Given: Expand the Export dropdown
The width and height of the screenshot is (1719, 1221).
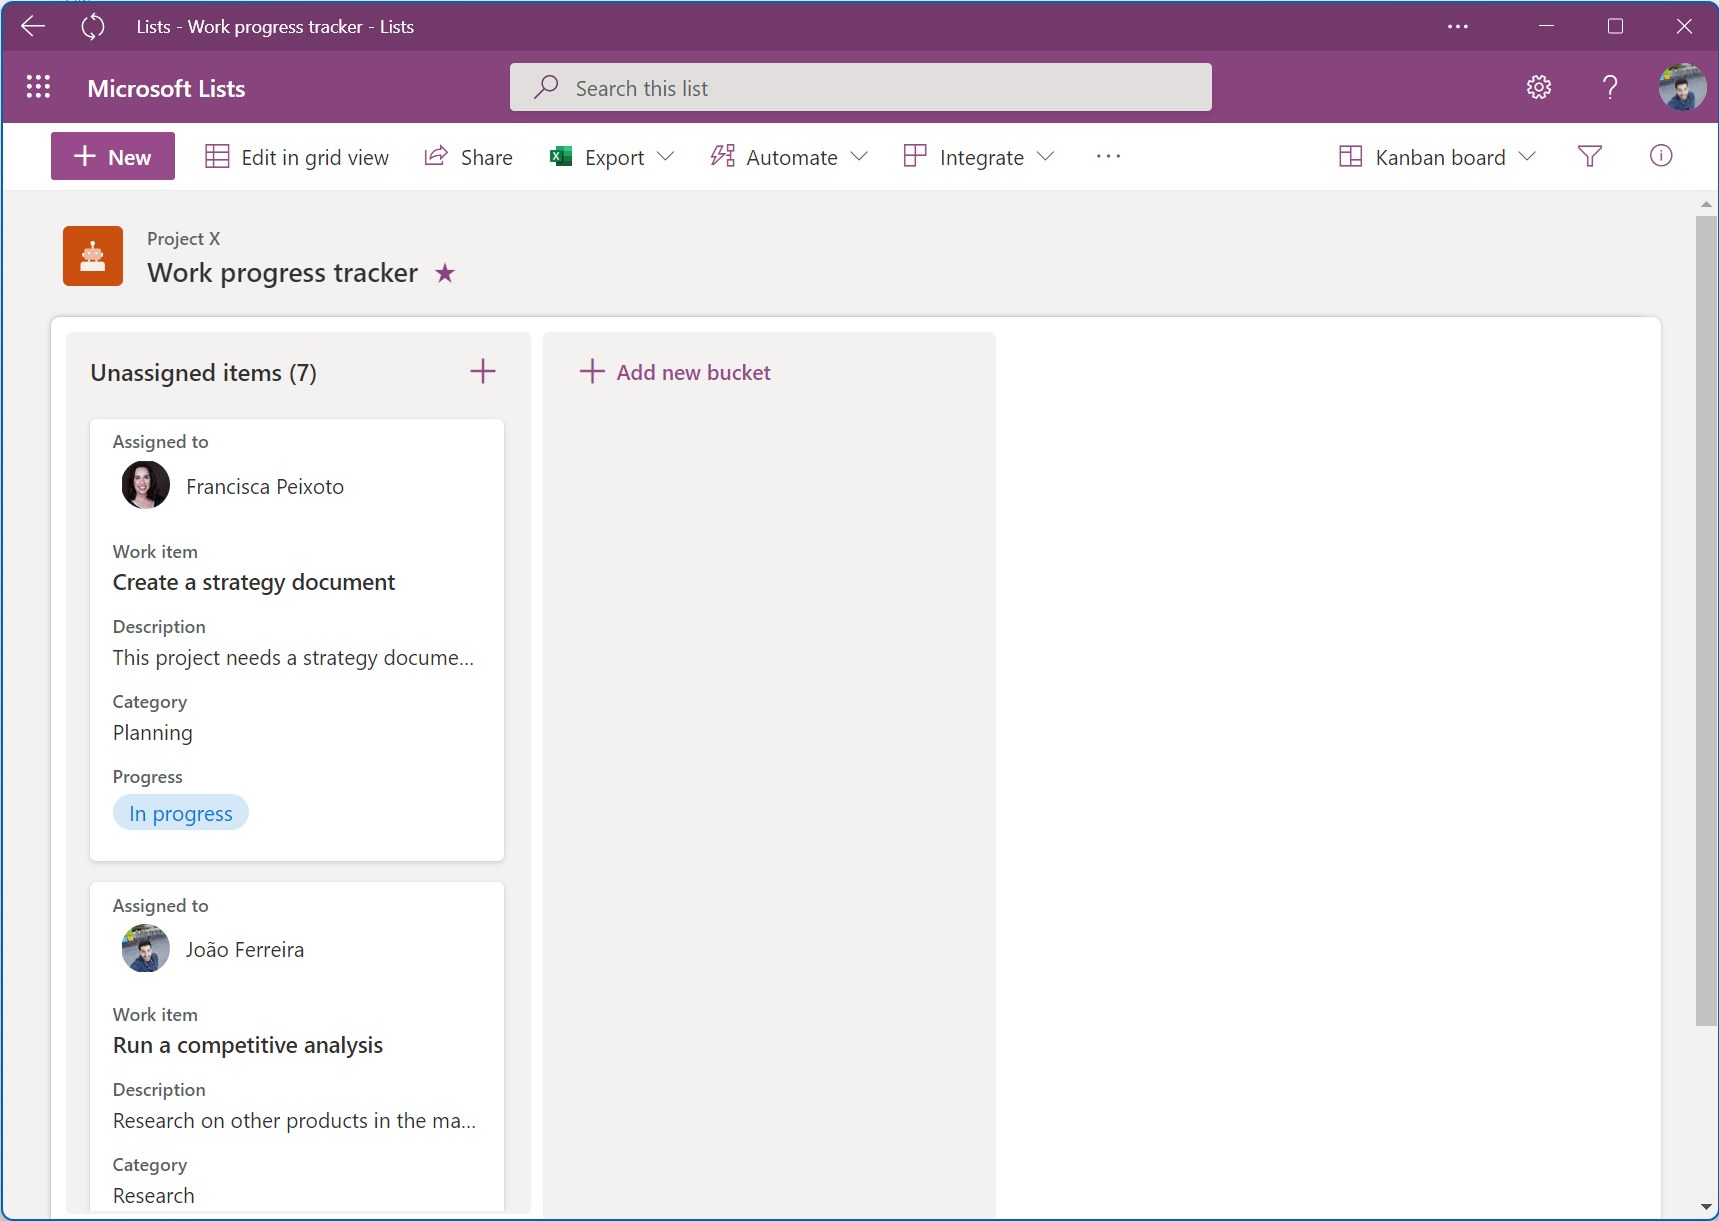Looking at the screenshot, I should click(612, 157).
